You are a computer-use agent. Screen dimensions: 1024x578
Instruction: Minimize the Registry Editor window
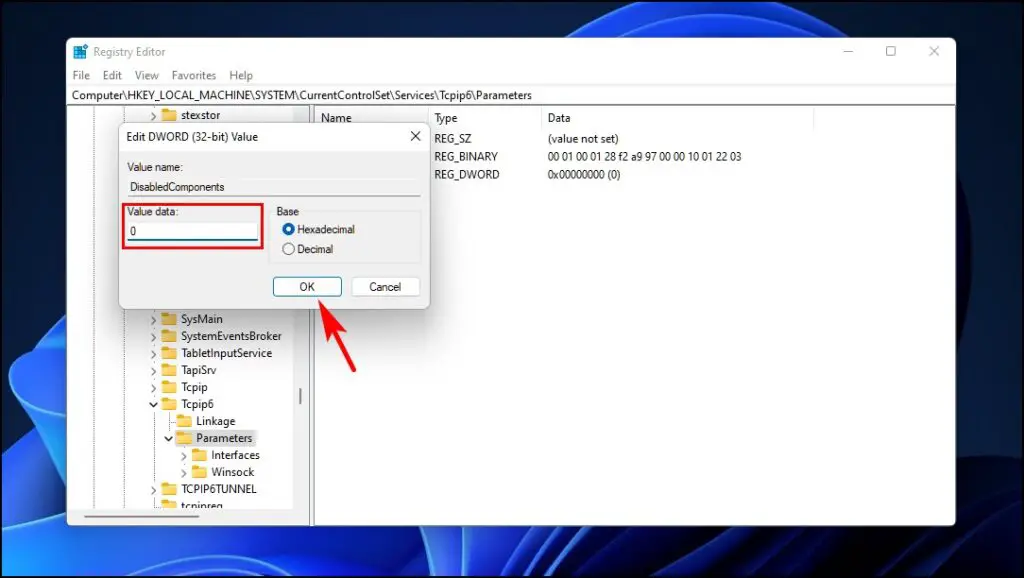(848, 51)
